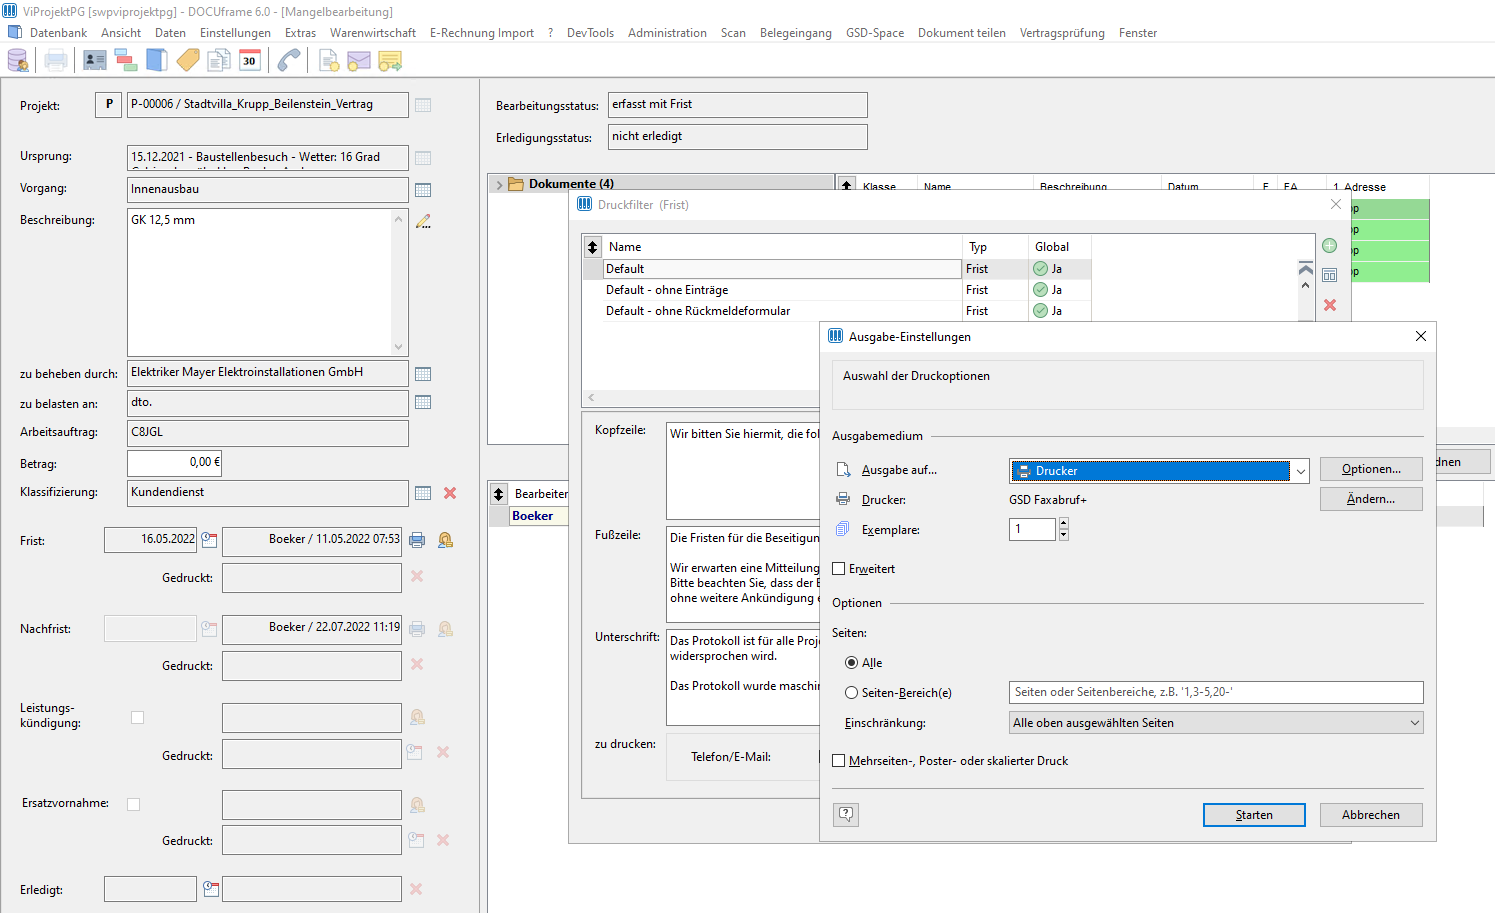
Task: Delete filter with red X in Druckfilter
Action: 1330,305
